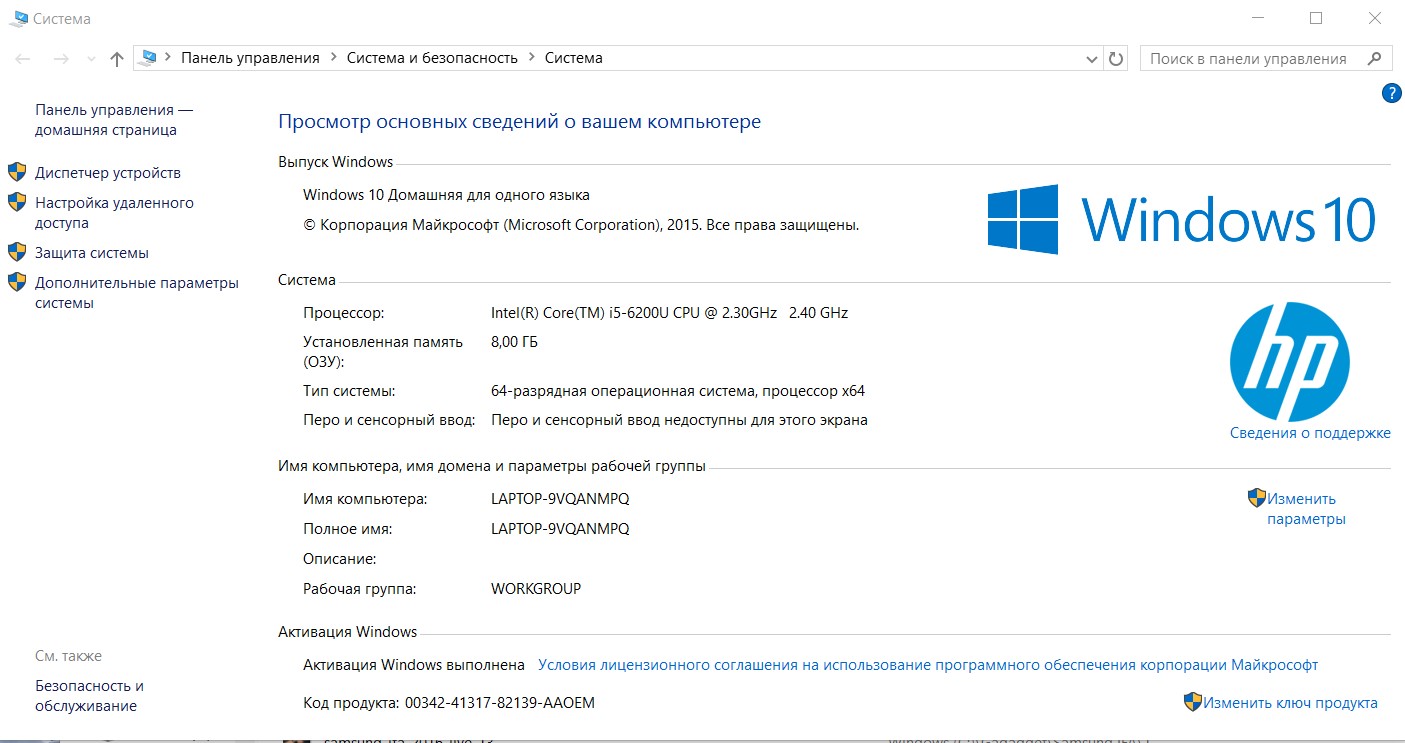Go up one level arrow
The width and height of the screenshot is (1405, 743).
coord(117,59)
